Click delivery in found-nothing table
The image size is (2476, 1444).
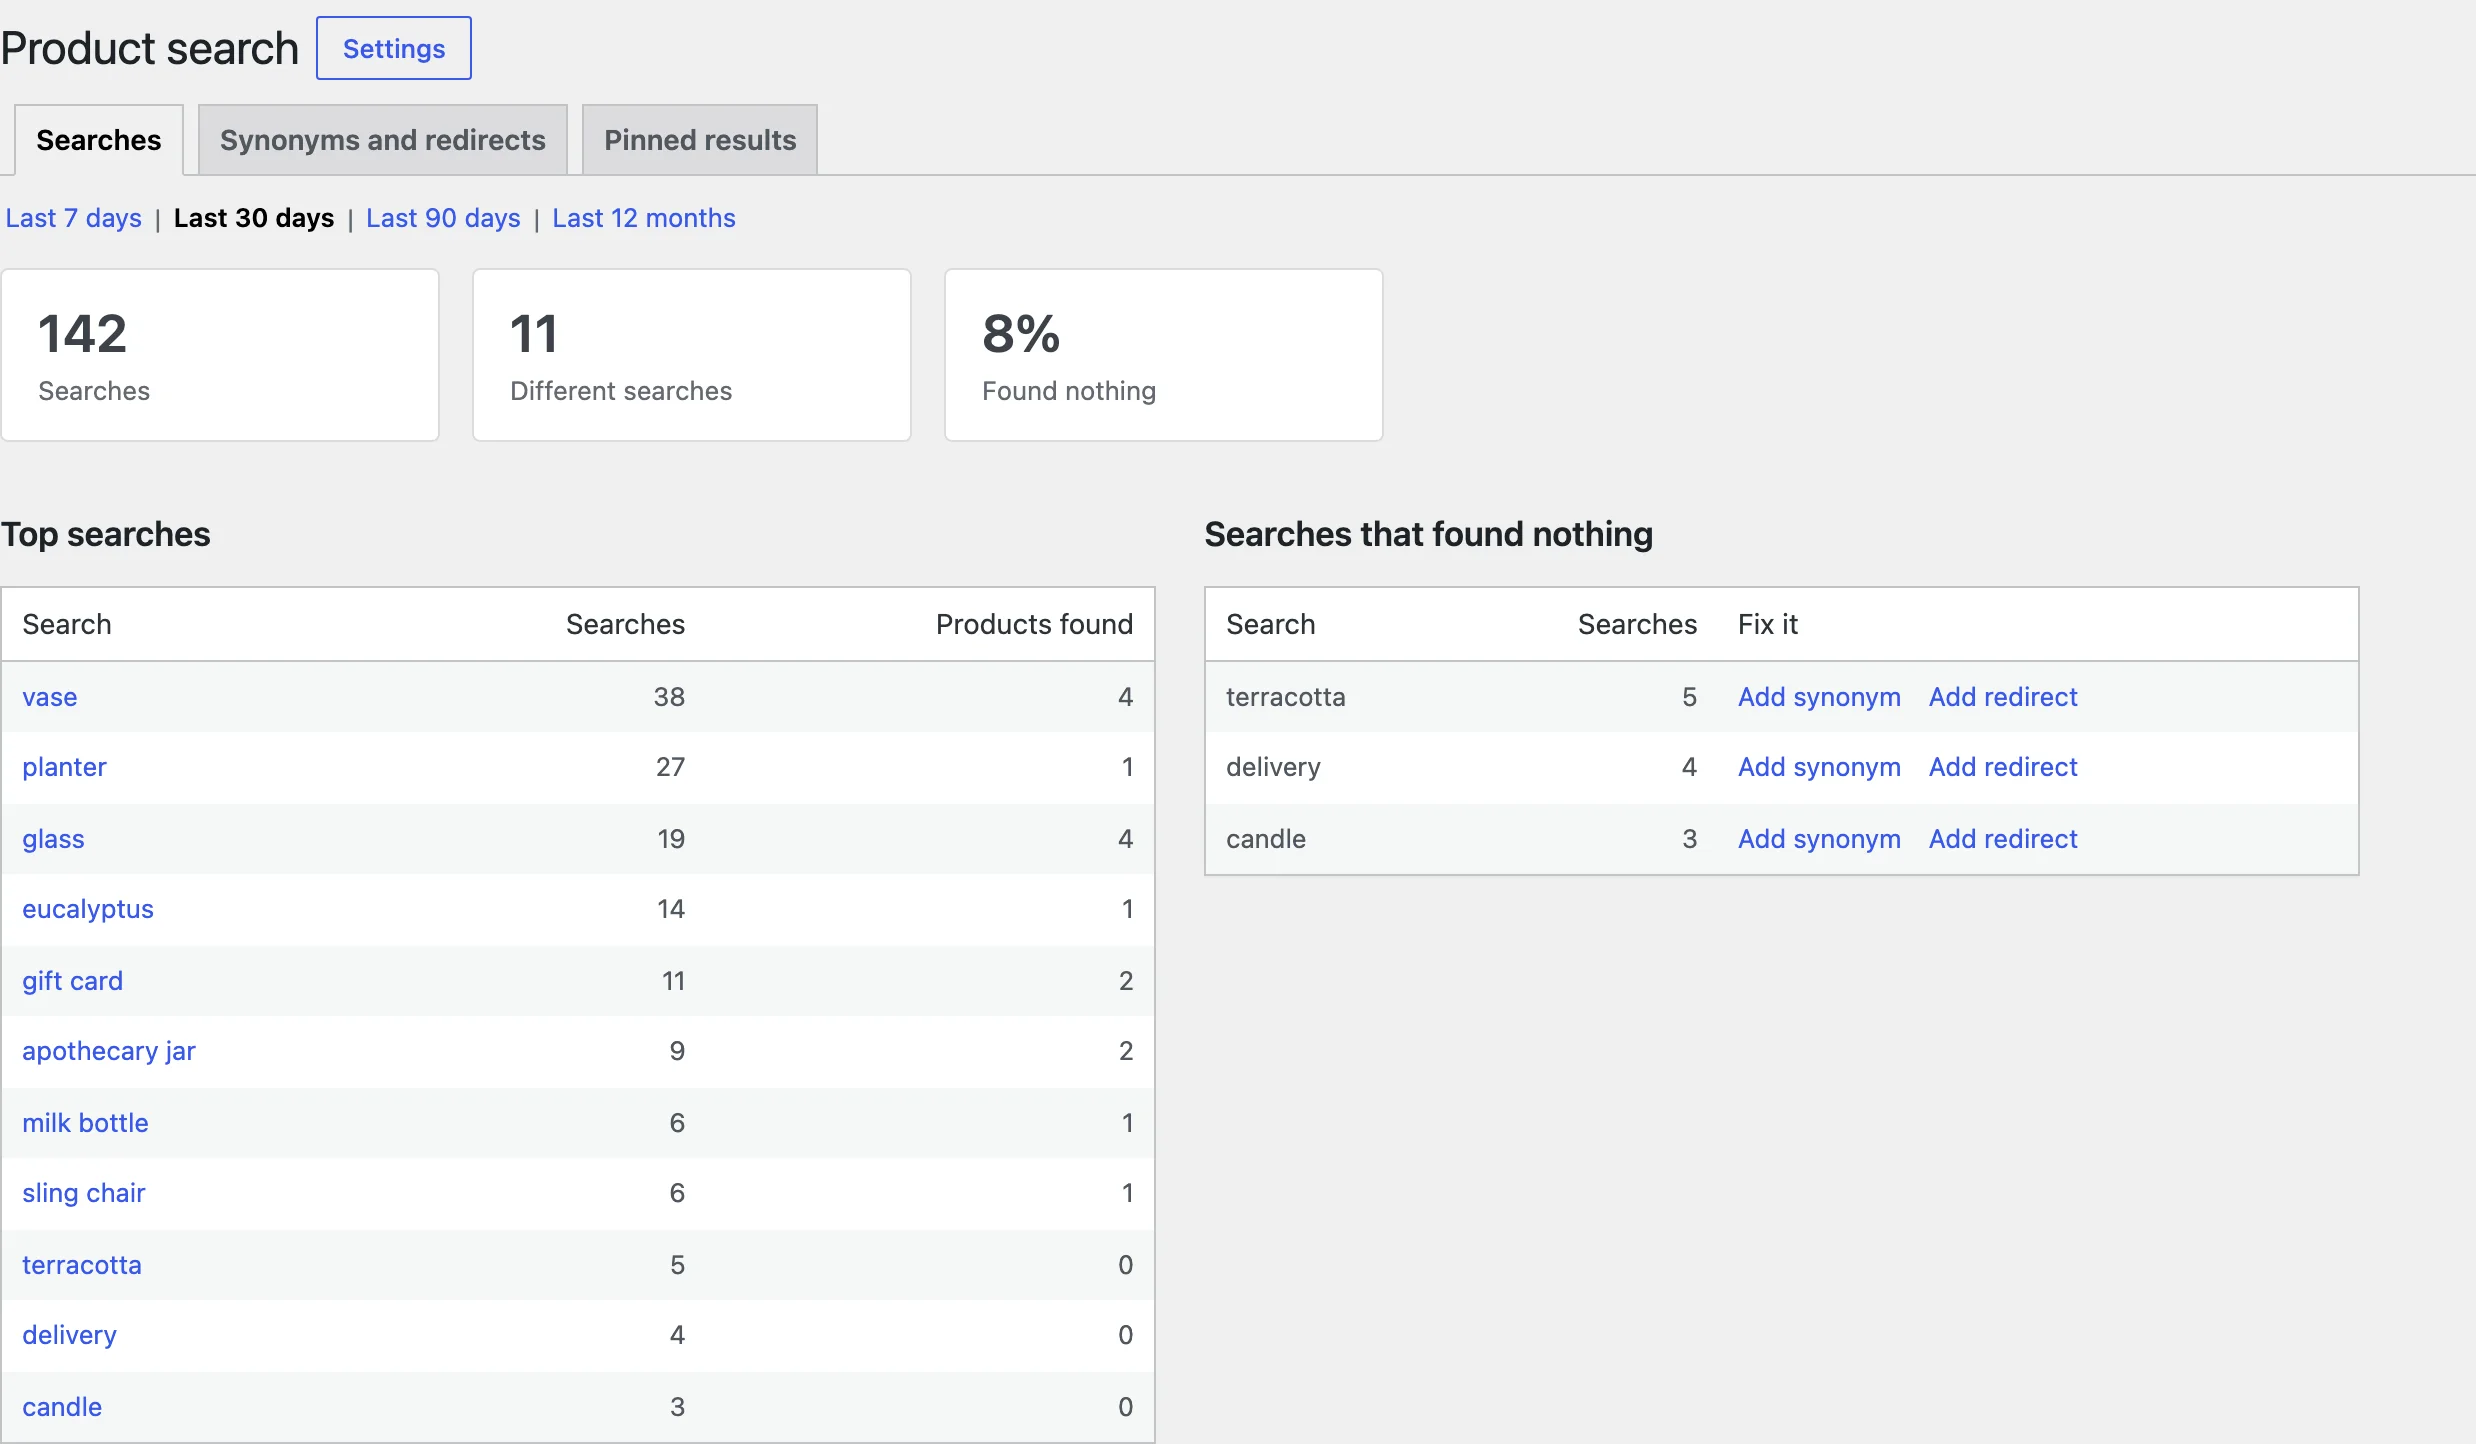(x=1273, y=767)
